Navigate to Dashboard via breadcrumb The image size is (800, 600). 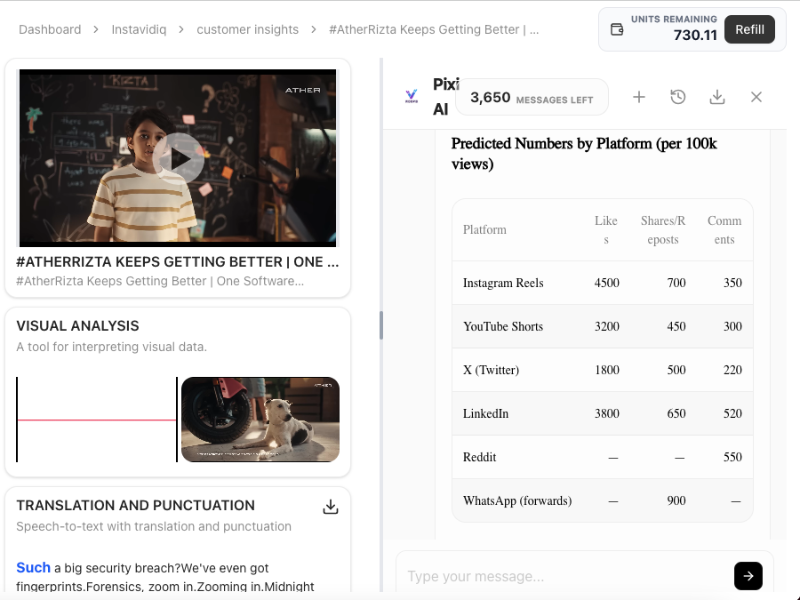coord(50,30)
